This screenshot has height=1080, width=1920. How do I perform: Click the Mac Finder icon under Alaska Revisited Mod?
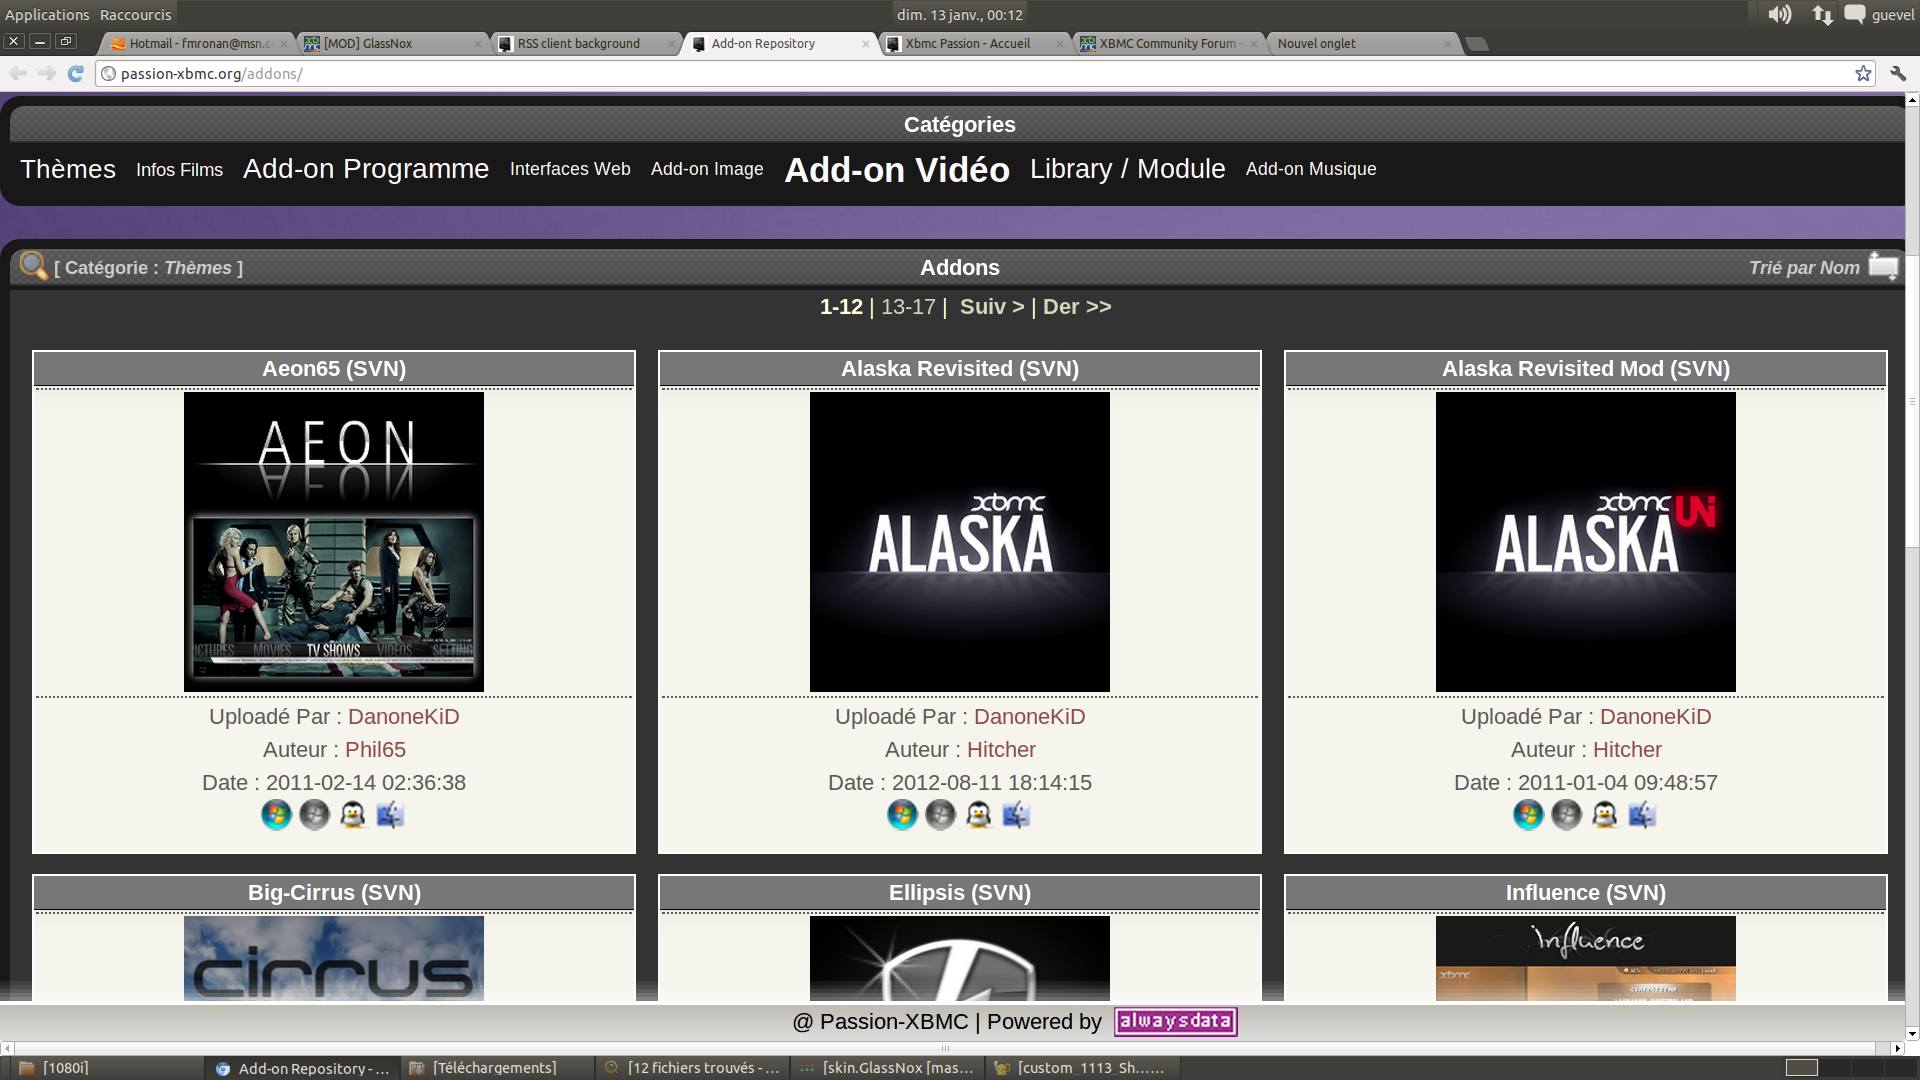pyautogui.click(x=1642, y=815)
